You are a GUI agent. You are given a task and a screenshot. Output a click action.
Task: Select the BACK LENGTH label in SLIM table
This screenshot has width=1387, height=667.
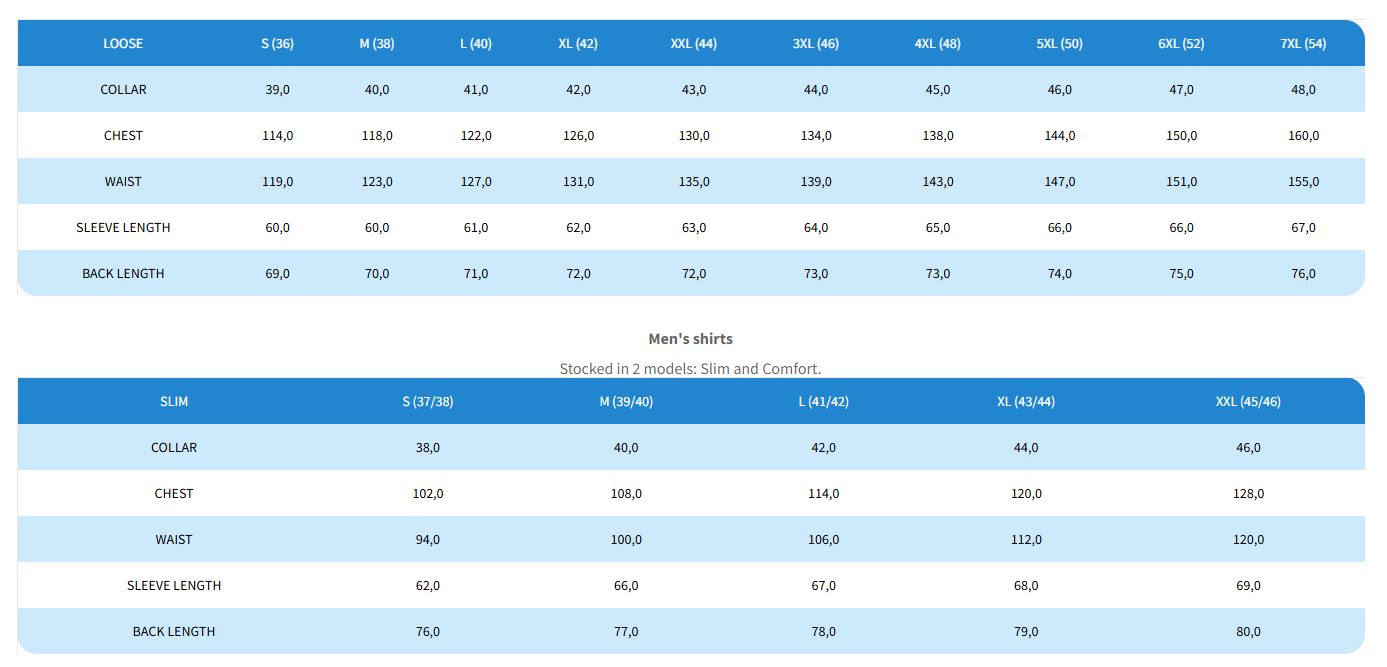coord(174,631)
